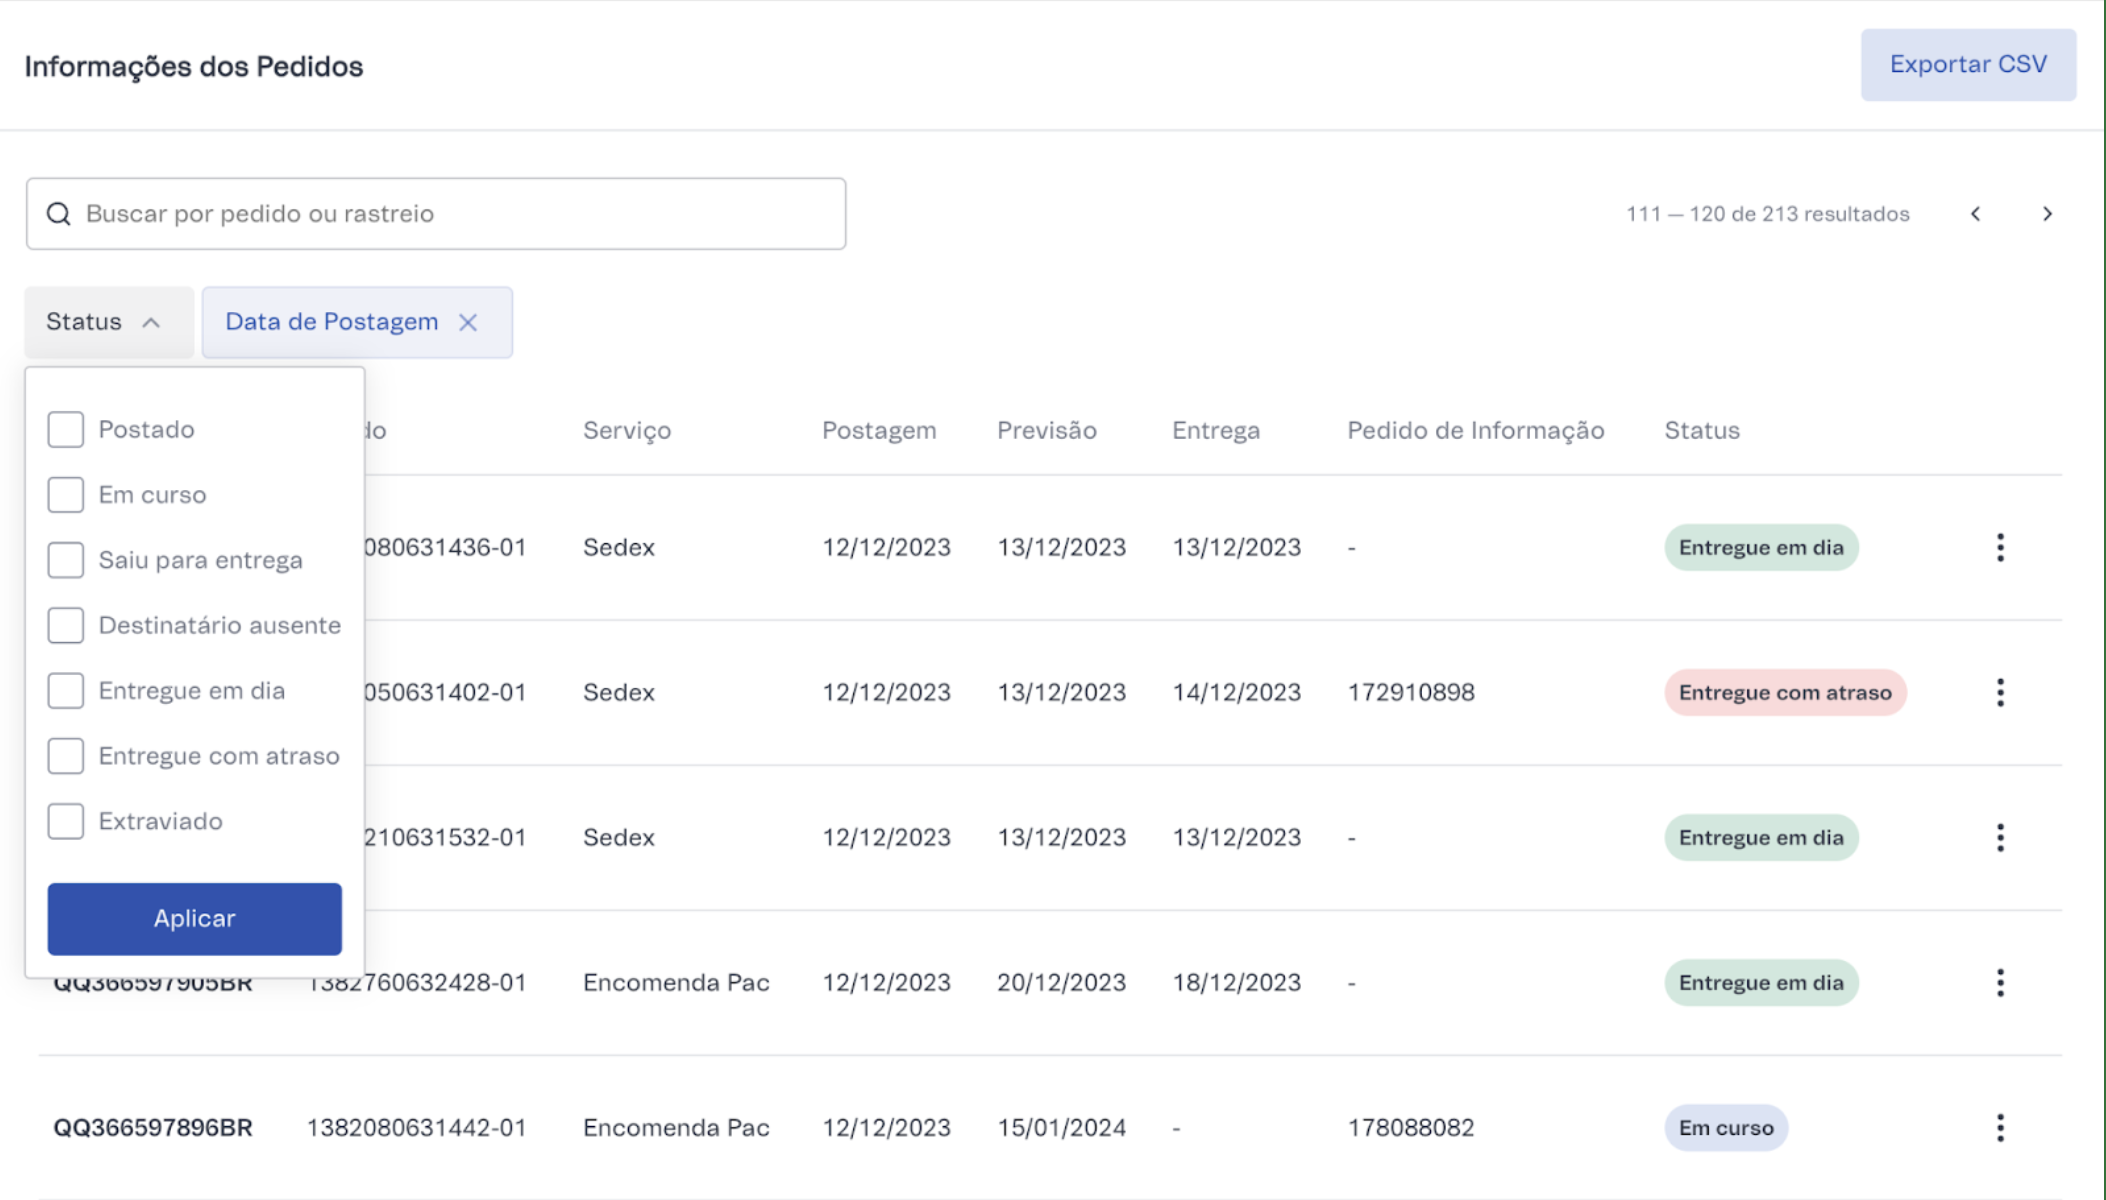Open three-dot menu for 210631532-01 row
Viewport: 2106px width, 1200px height.
2000,837
